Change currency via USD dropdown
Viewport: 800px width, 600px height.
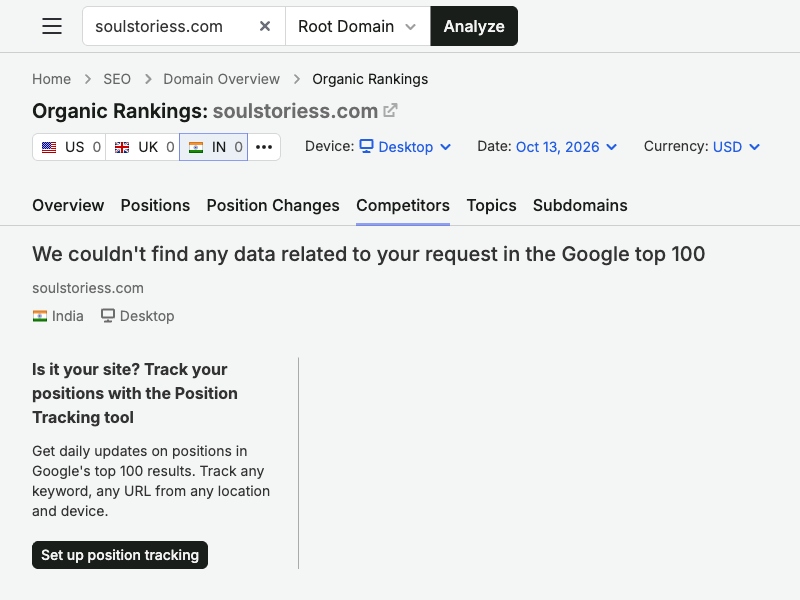736,147
